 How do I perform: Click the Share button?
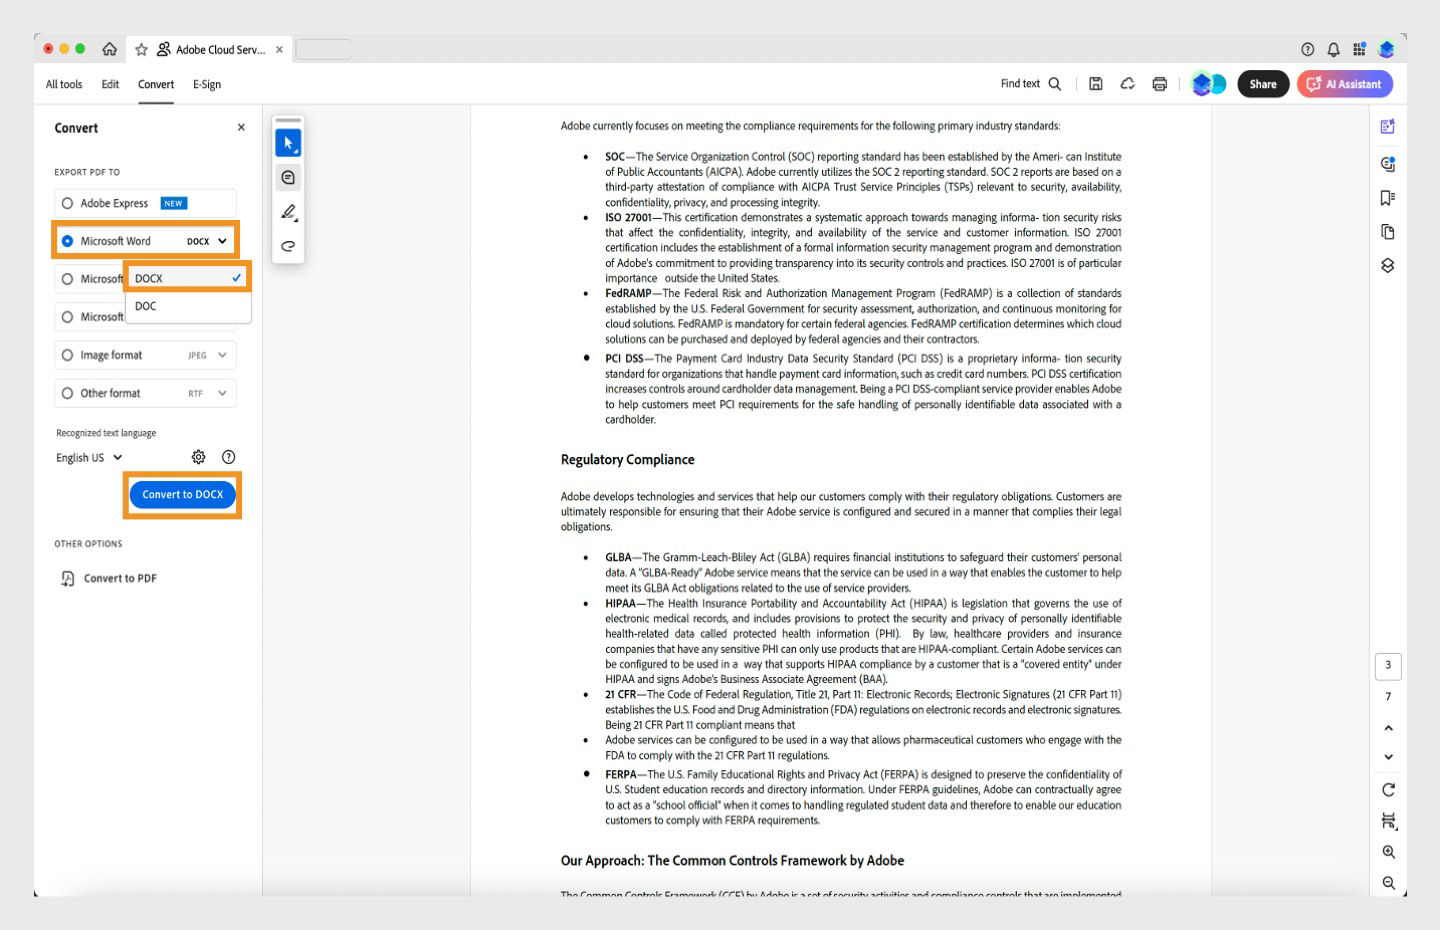1263,84
